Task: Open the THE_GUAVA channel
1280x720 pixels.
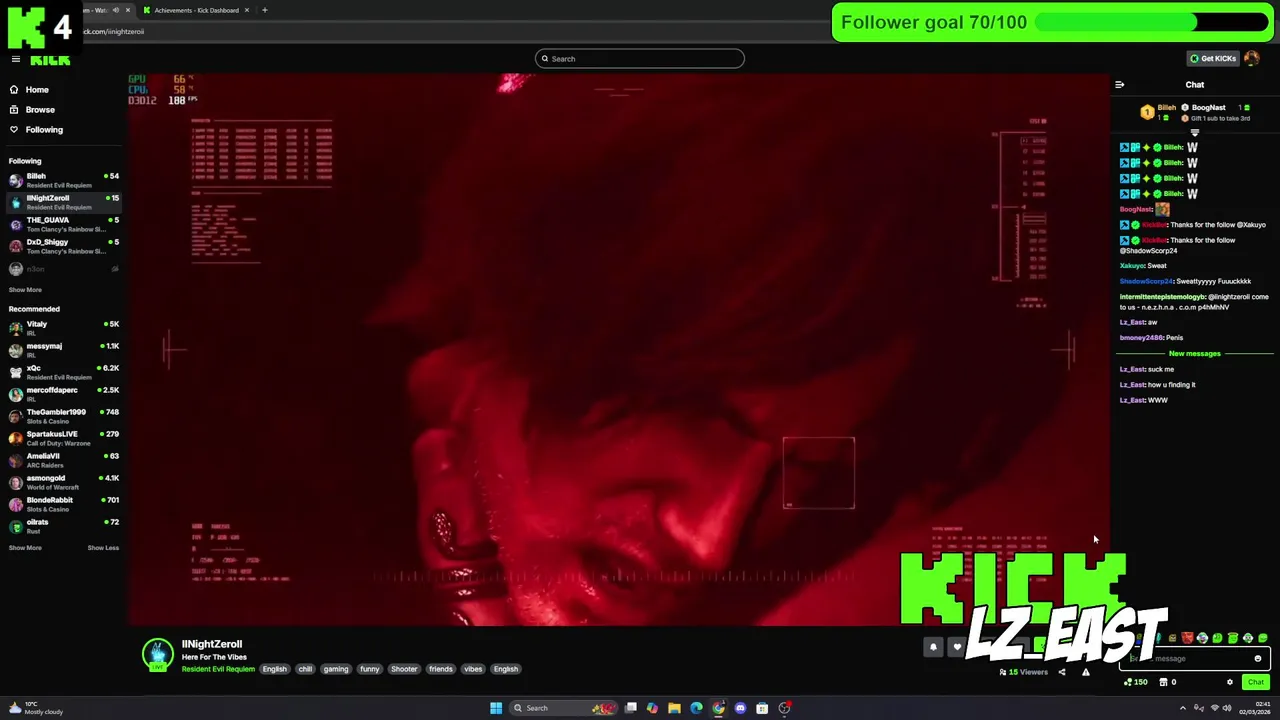Action: [62, 224]
